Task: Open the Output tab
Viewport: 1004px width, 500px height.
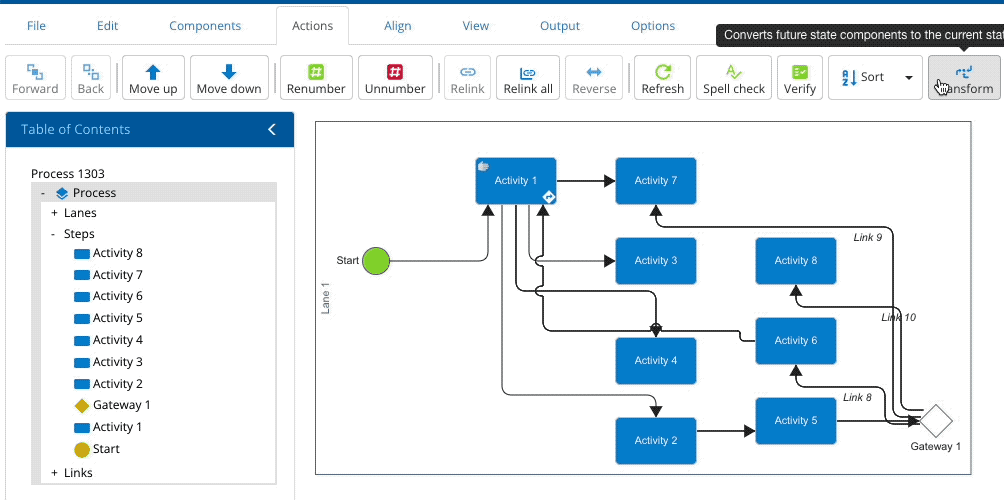Action: click(x=560, y=26)
